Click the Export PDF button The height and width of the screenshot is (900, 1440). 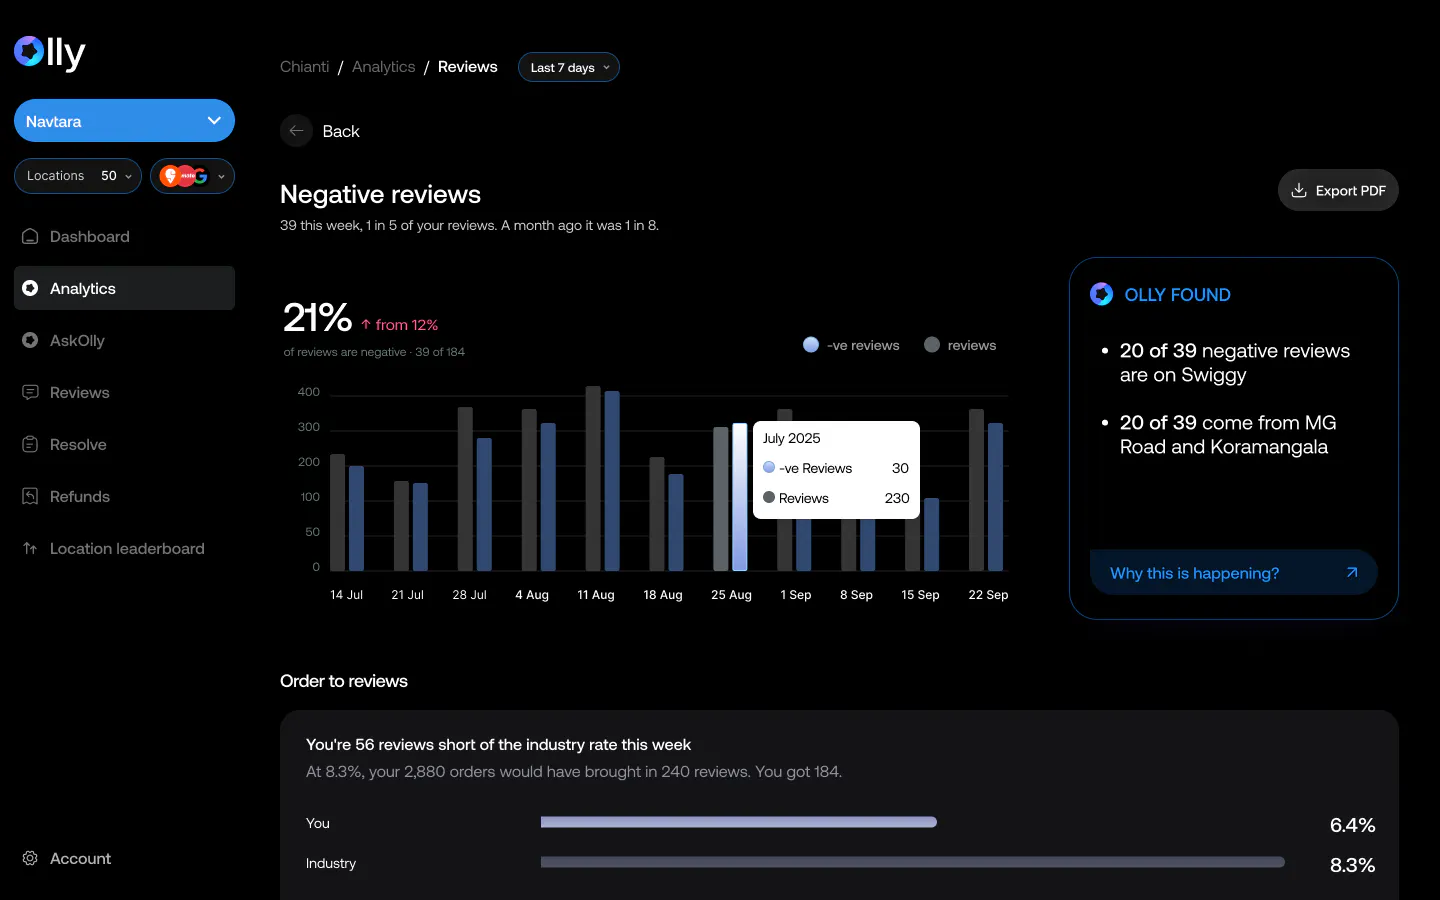(1338, 190)
